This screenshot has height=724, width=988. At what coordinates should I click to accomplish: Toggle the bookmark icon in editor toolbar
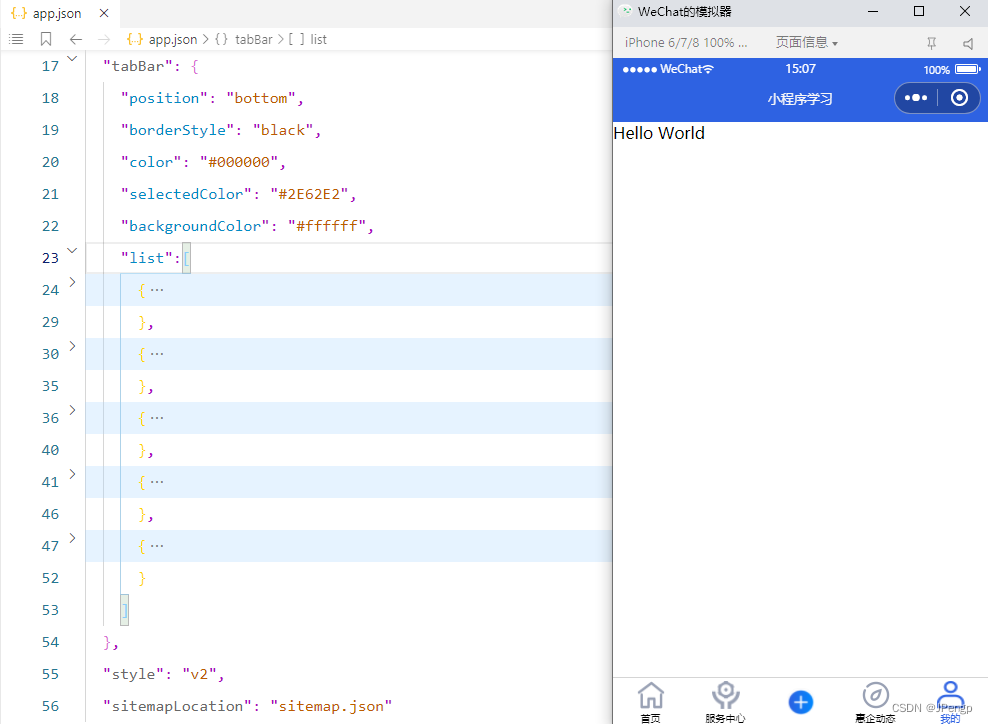coord(46,39)
